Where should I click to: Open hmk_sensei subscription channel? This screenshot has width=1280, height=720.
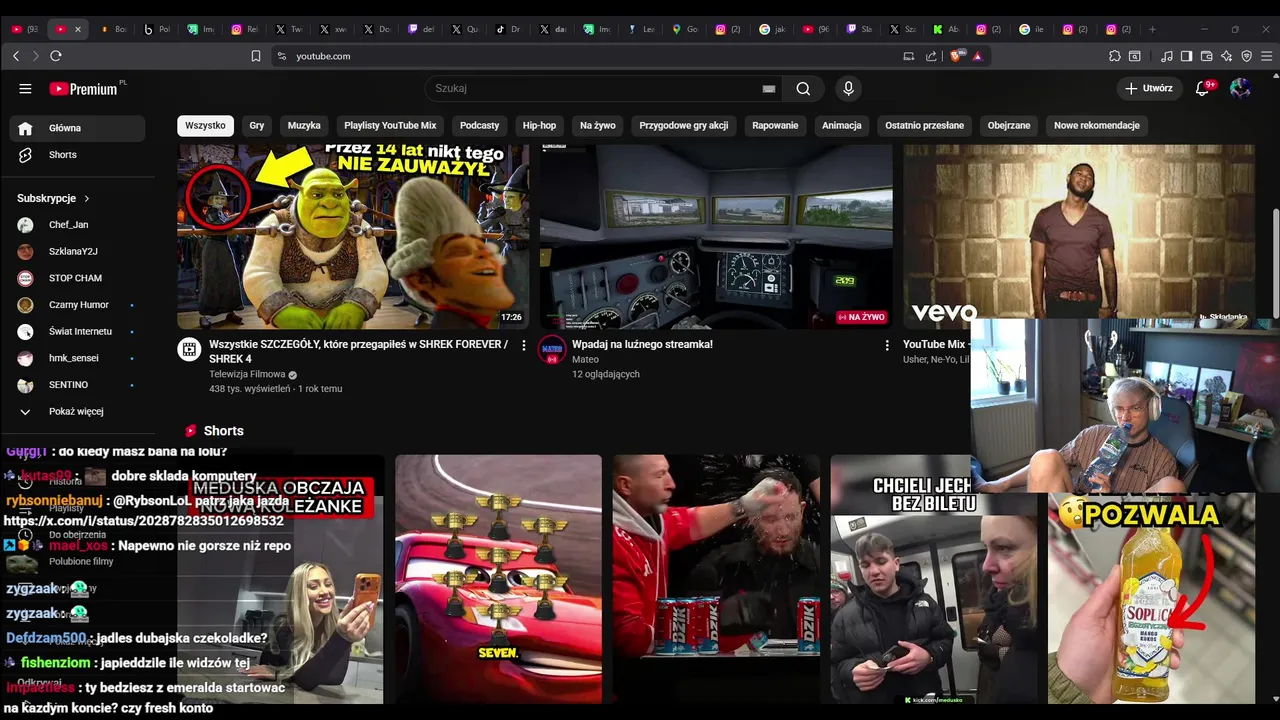pos(77,358)
